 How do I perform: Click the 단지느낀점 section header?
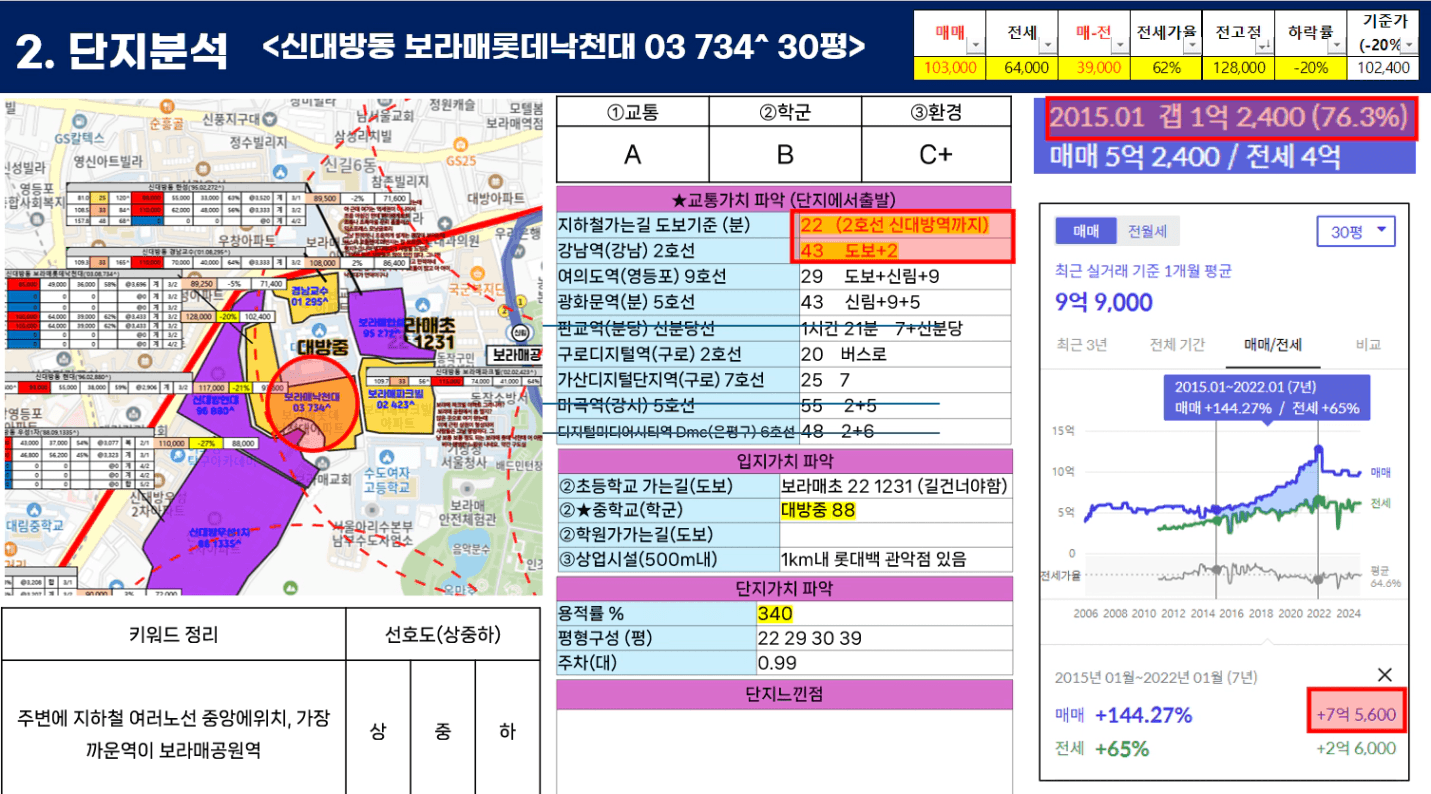tap(784, 694)
